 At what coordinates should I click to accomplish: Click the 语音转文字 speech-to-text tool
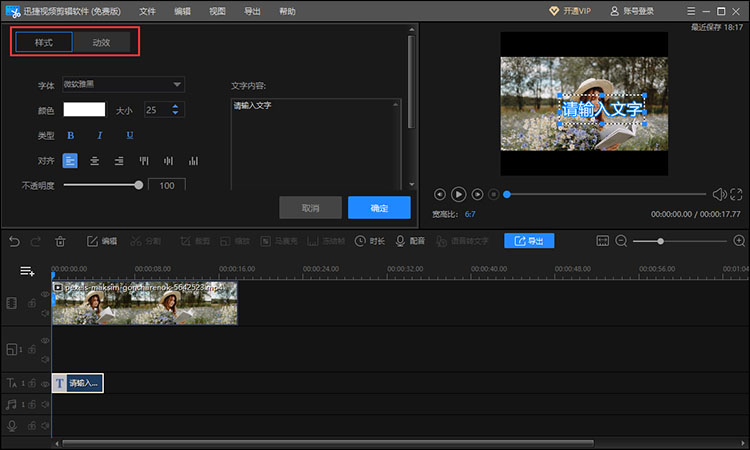coord(462,241)
